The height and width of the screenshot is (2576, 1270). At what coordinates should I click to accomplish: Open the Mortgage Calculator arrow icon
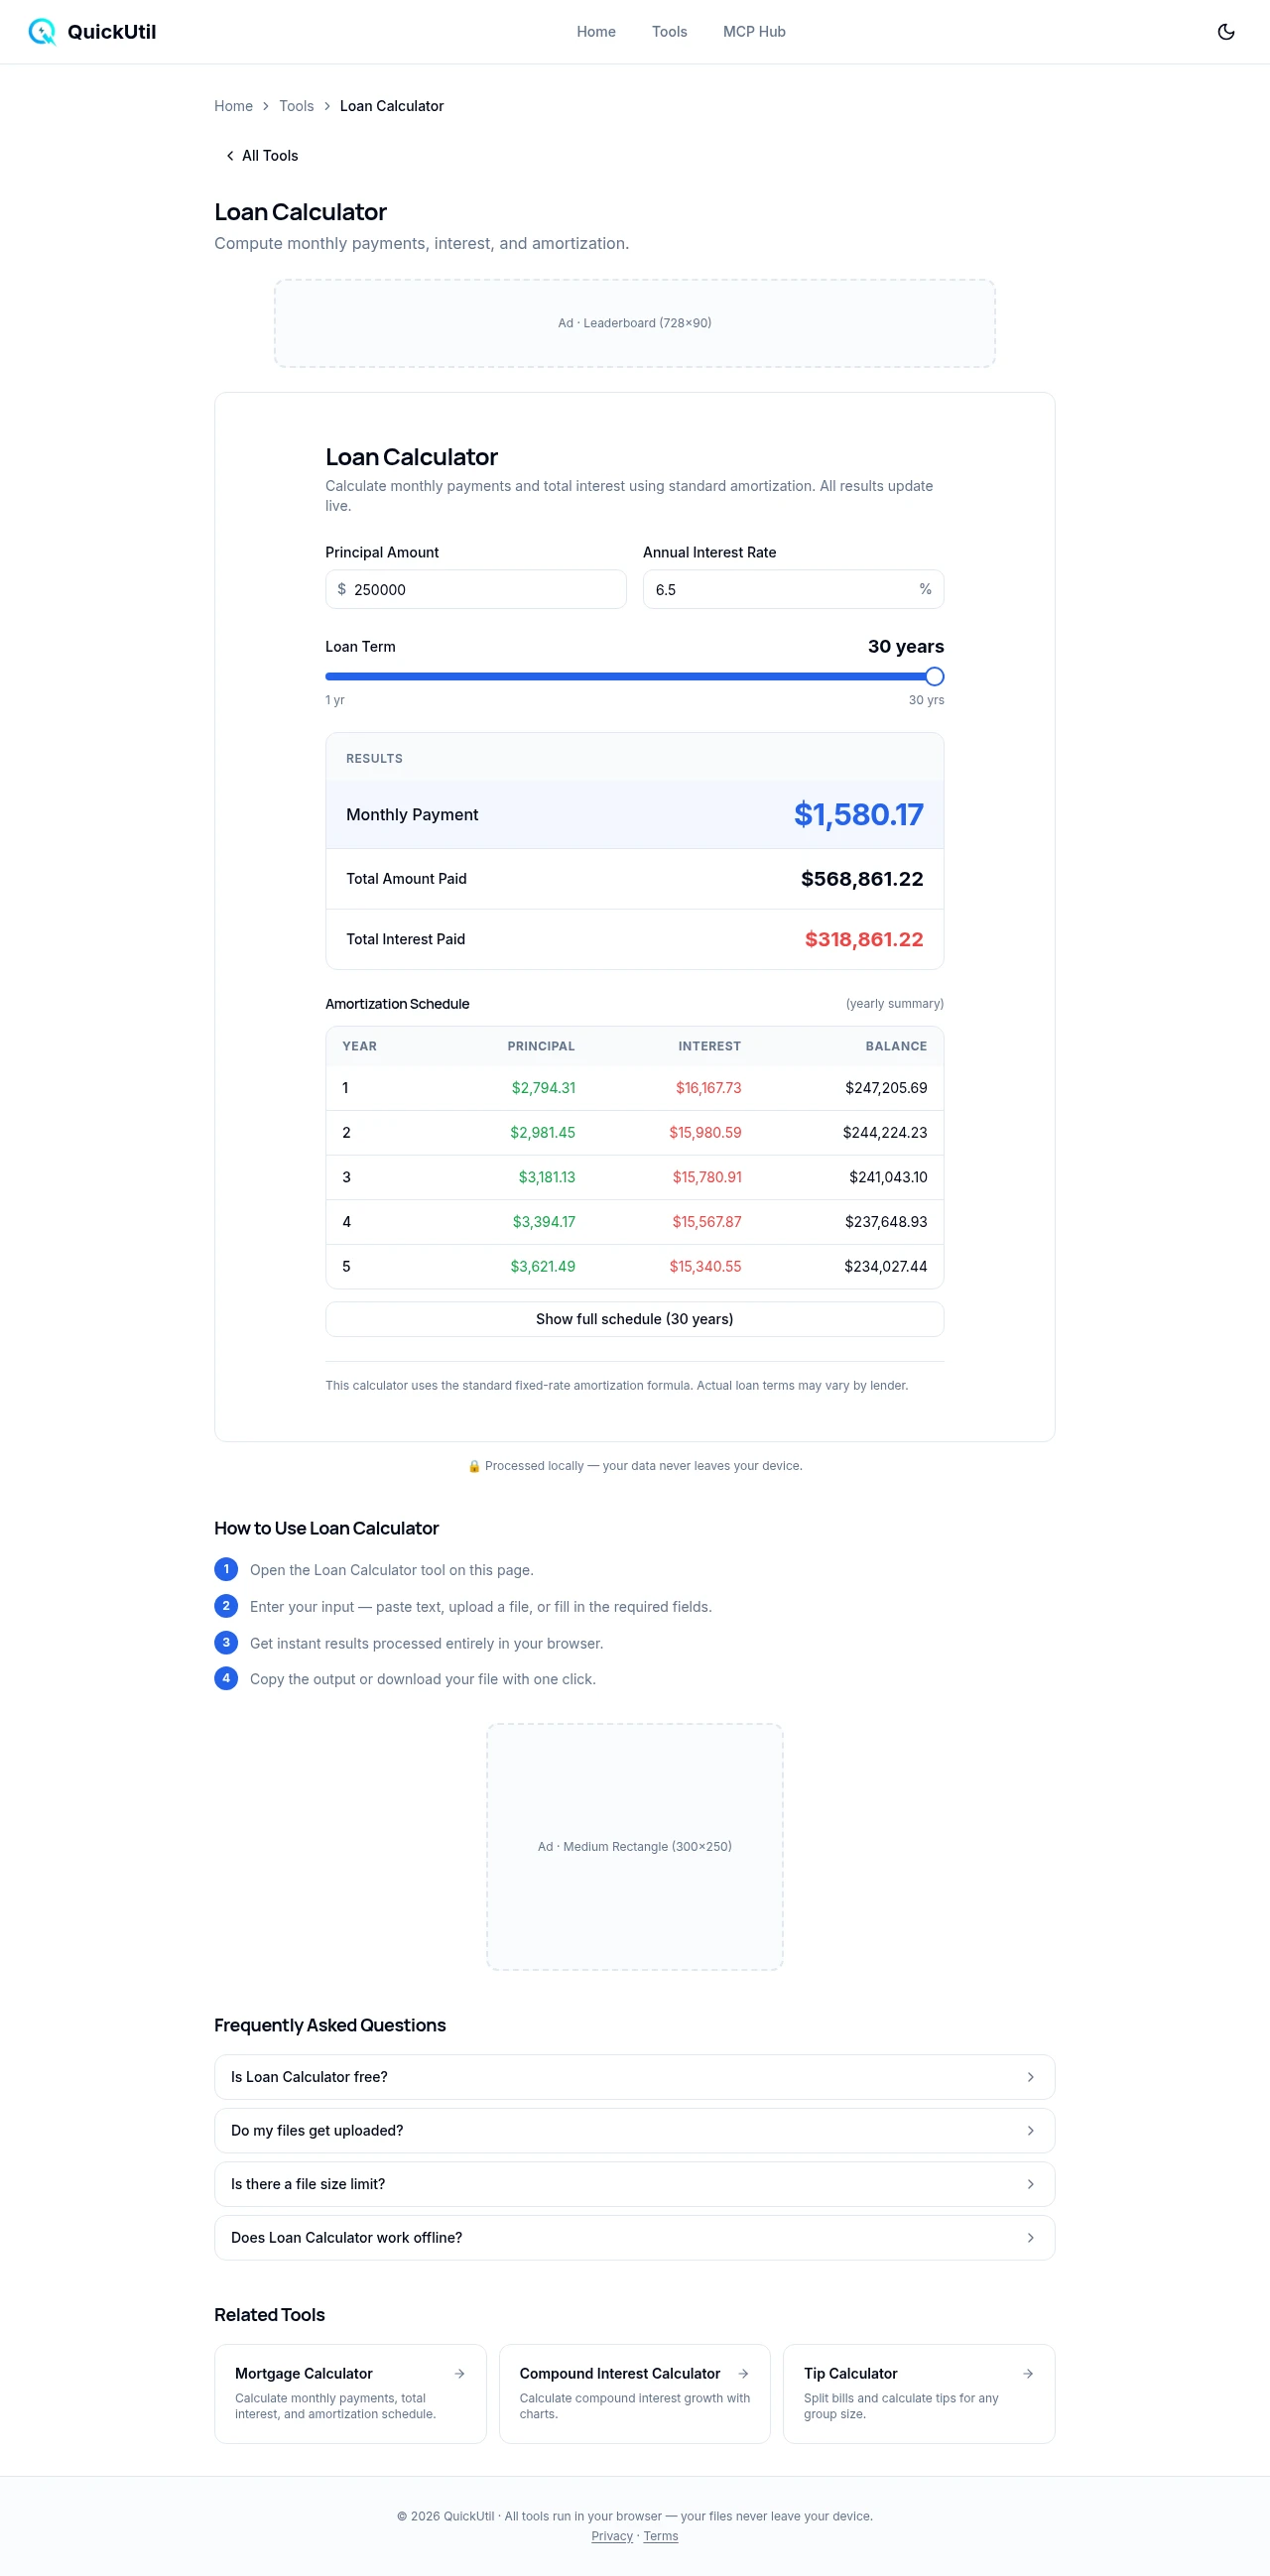(x=459, y=2373)
